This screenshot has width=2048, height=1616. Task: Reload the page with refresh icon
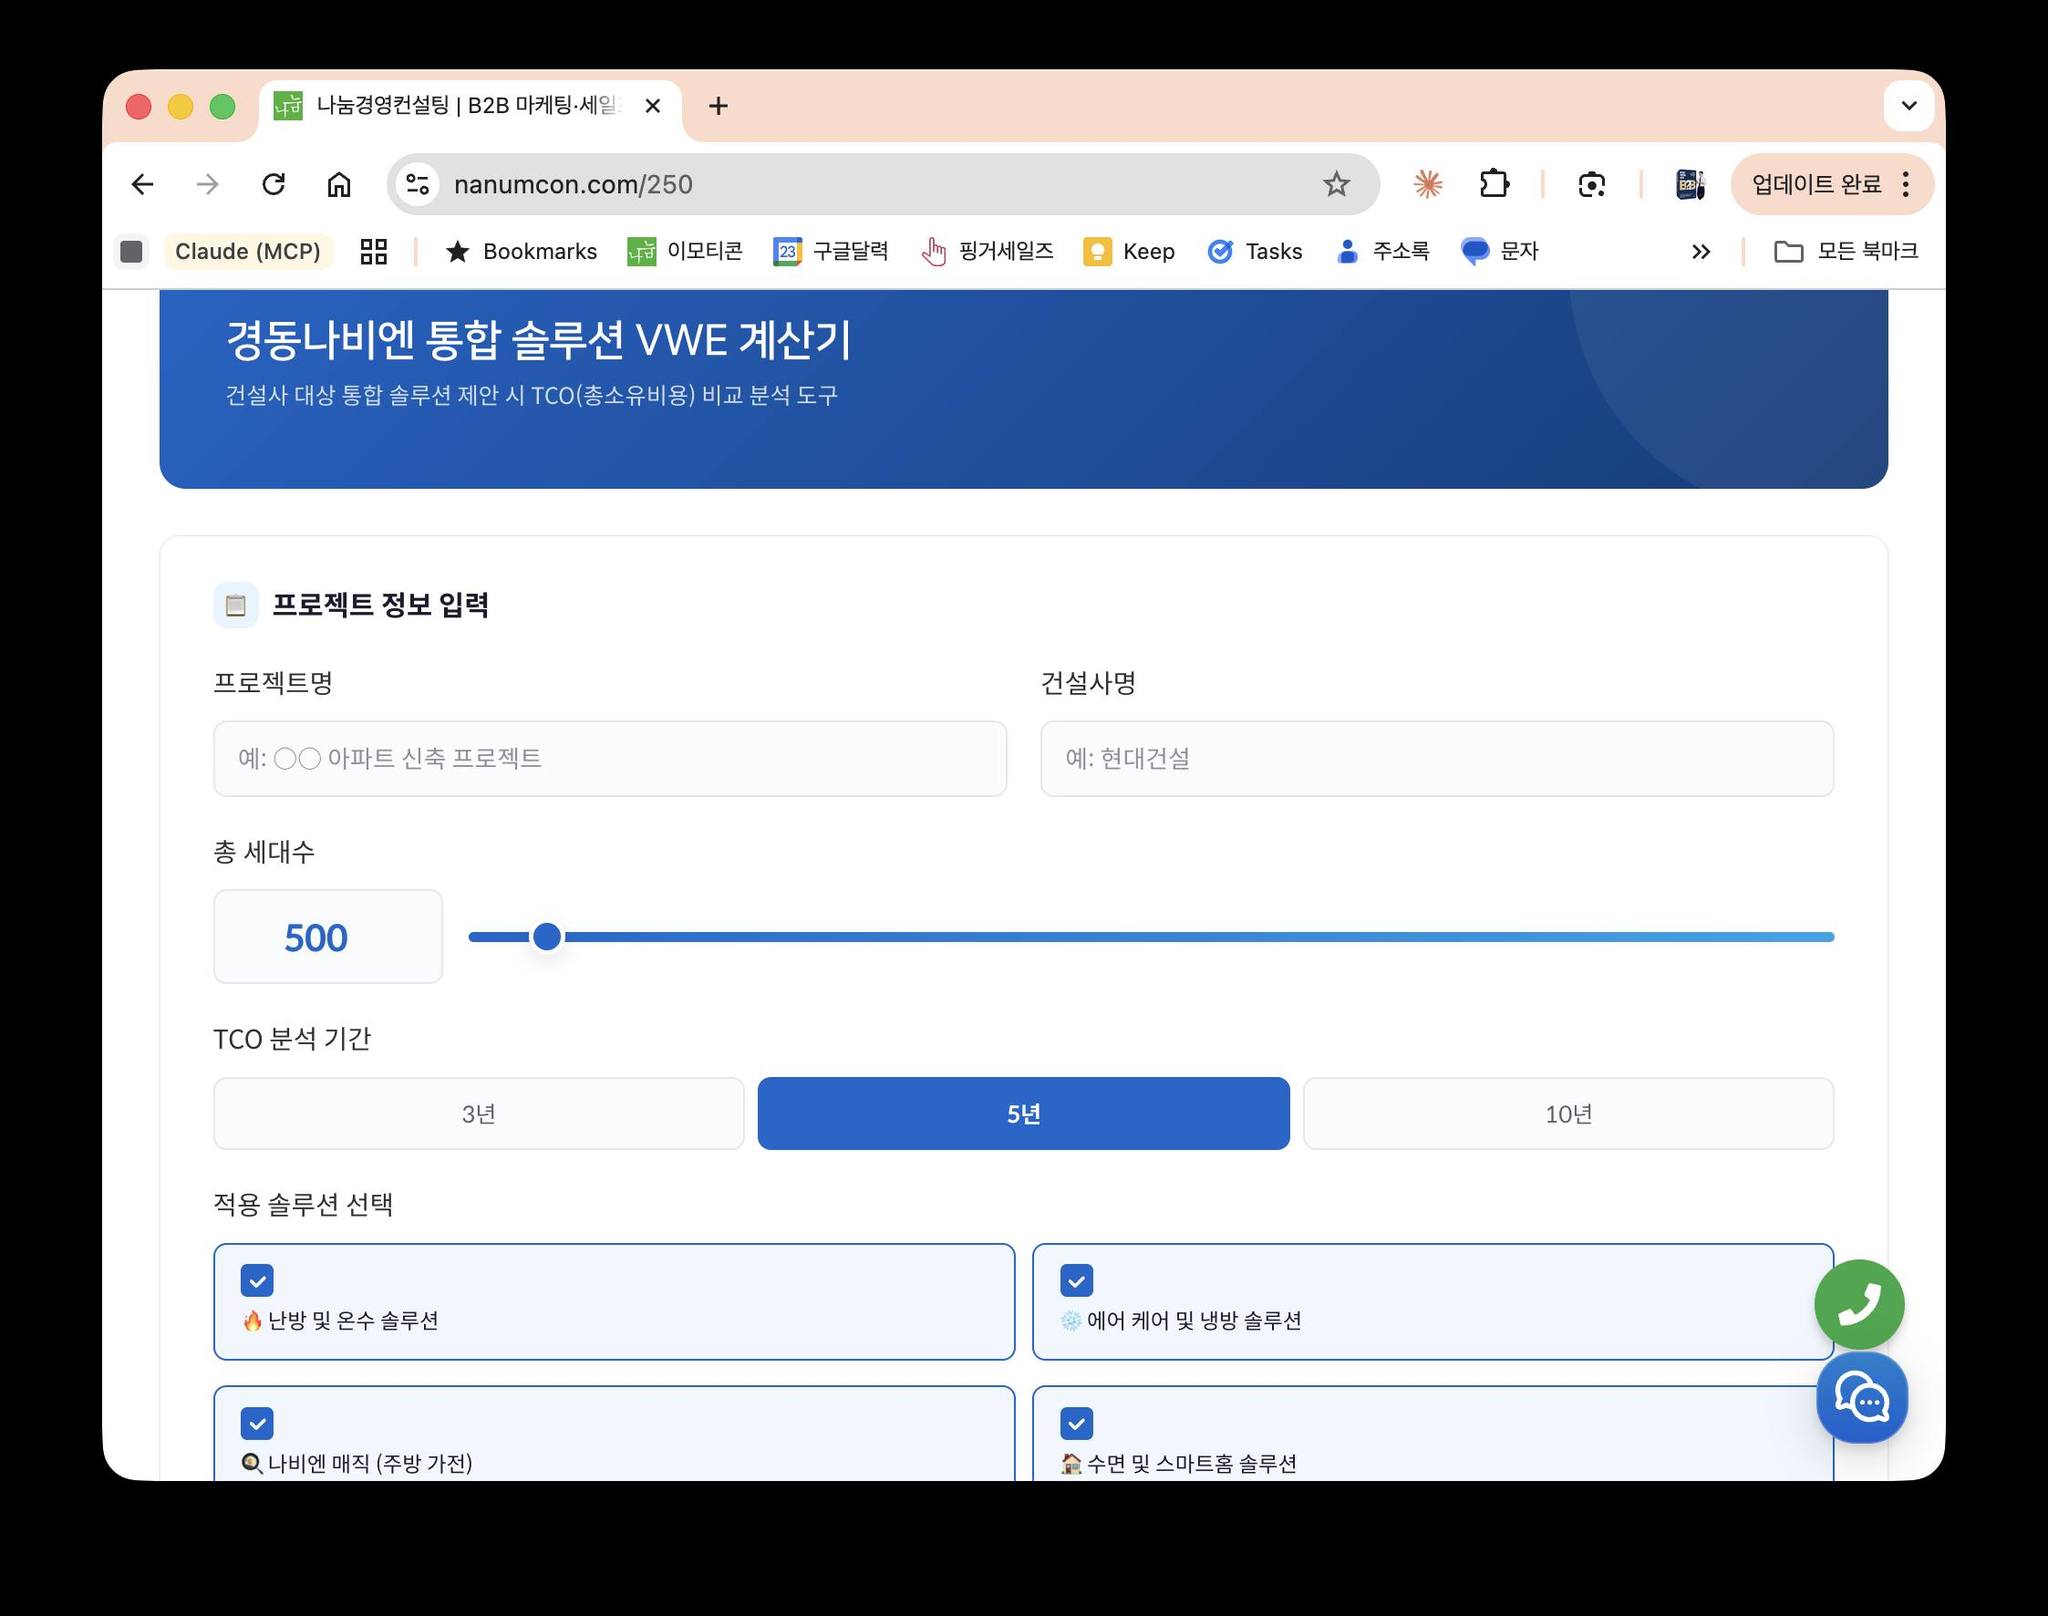point(273,184)
